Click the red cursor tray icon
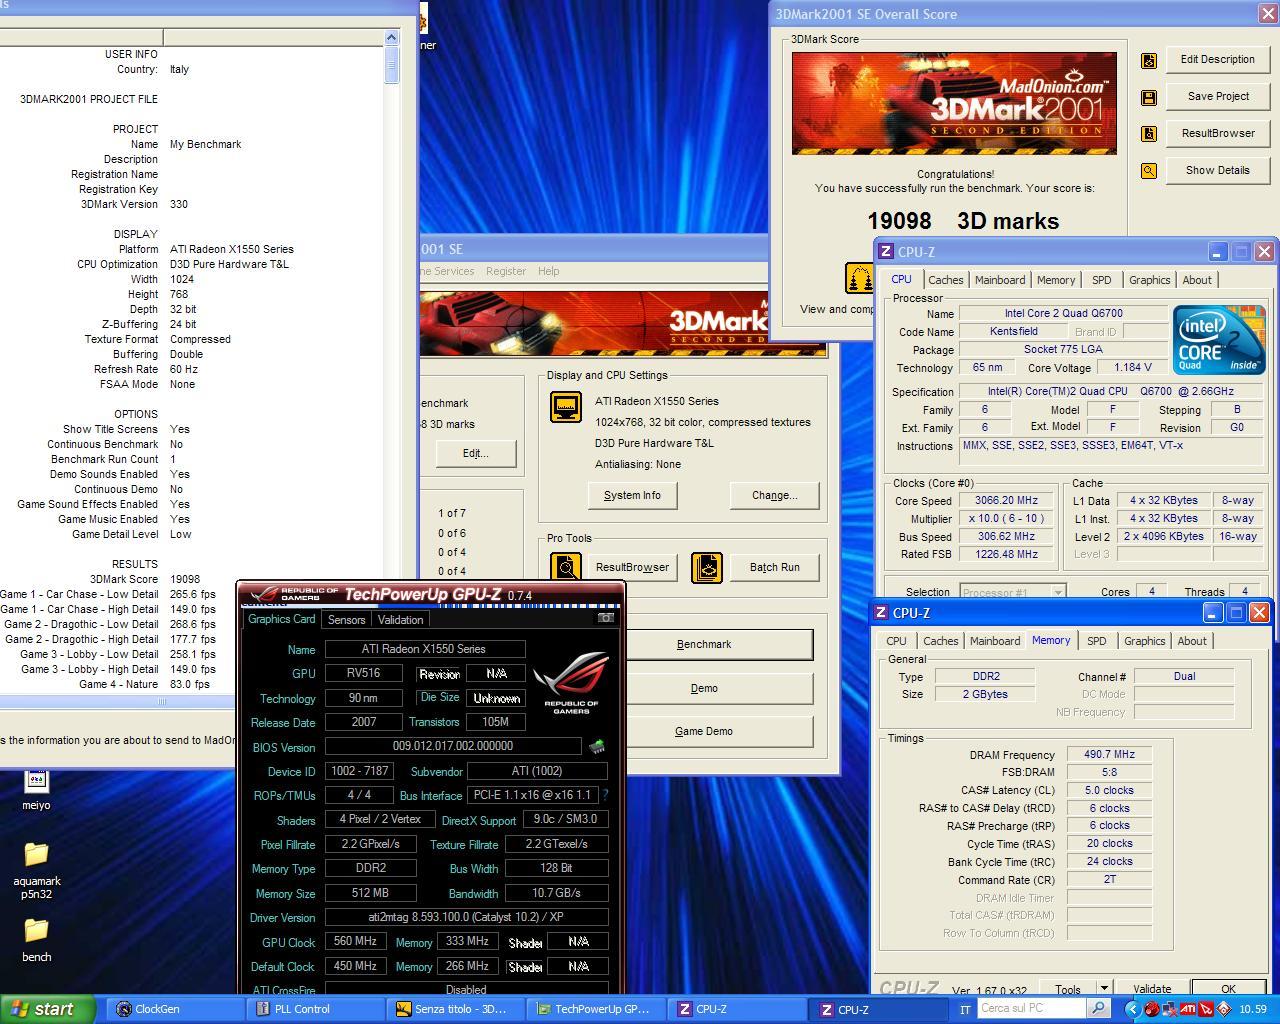Image resolution: width=1280 pixels, height=1024 pixels. coord(1206,1009)
